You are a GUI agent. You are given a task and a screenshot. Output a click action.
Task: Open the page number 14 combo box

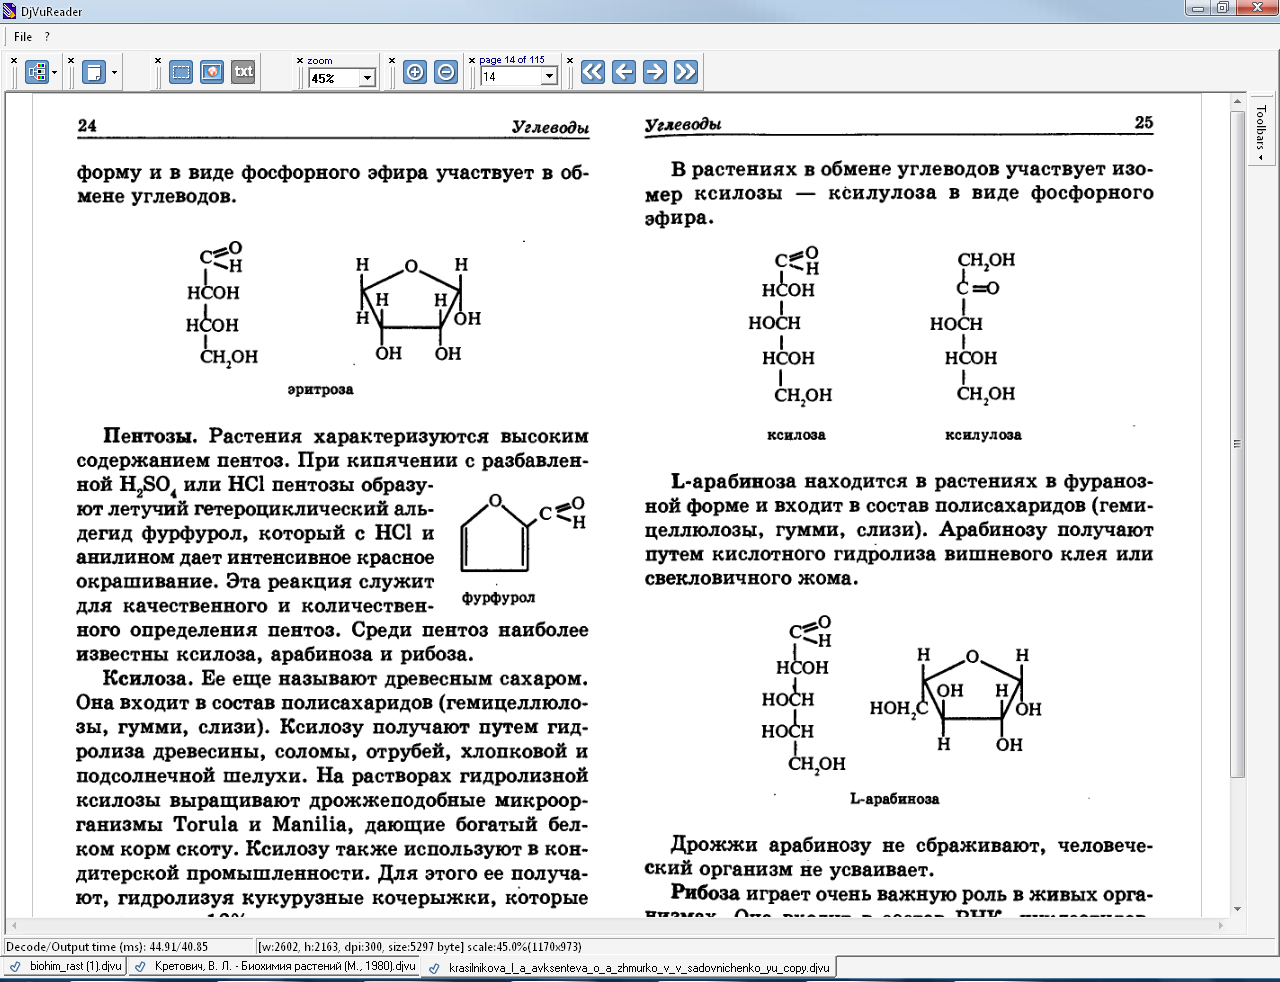(x=518, y=77)
